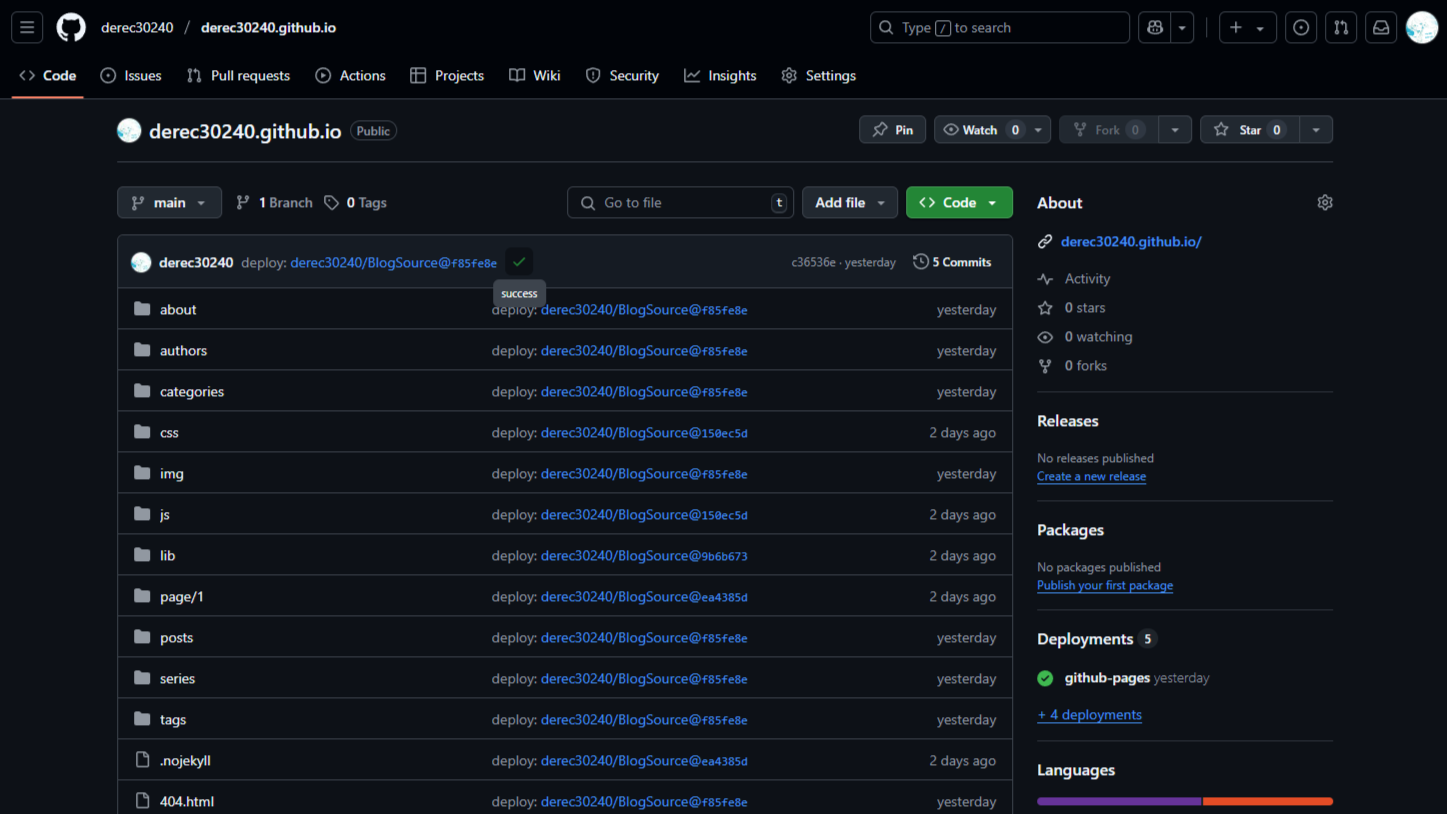The height and width of the screenshot is (814, 1447).
Task: Open the page/1 folder
Action: 182,597
